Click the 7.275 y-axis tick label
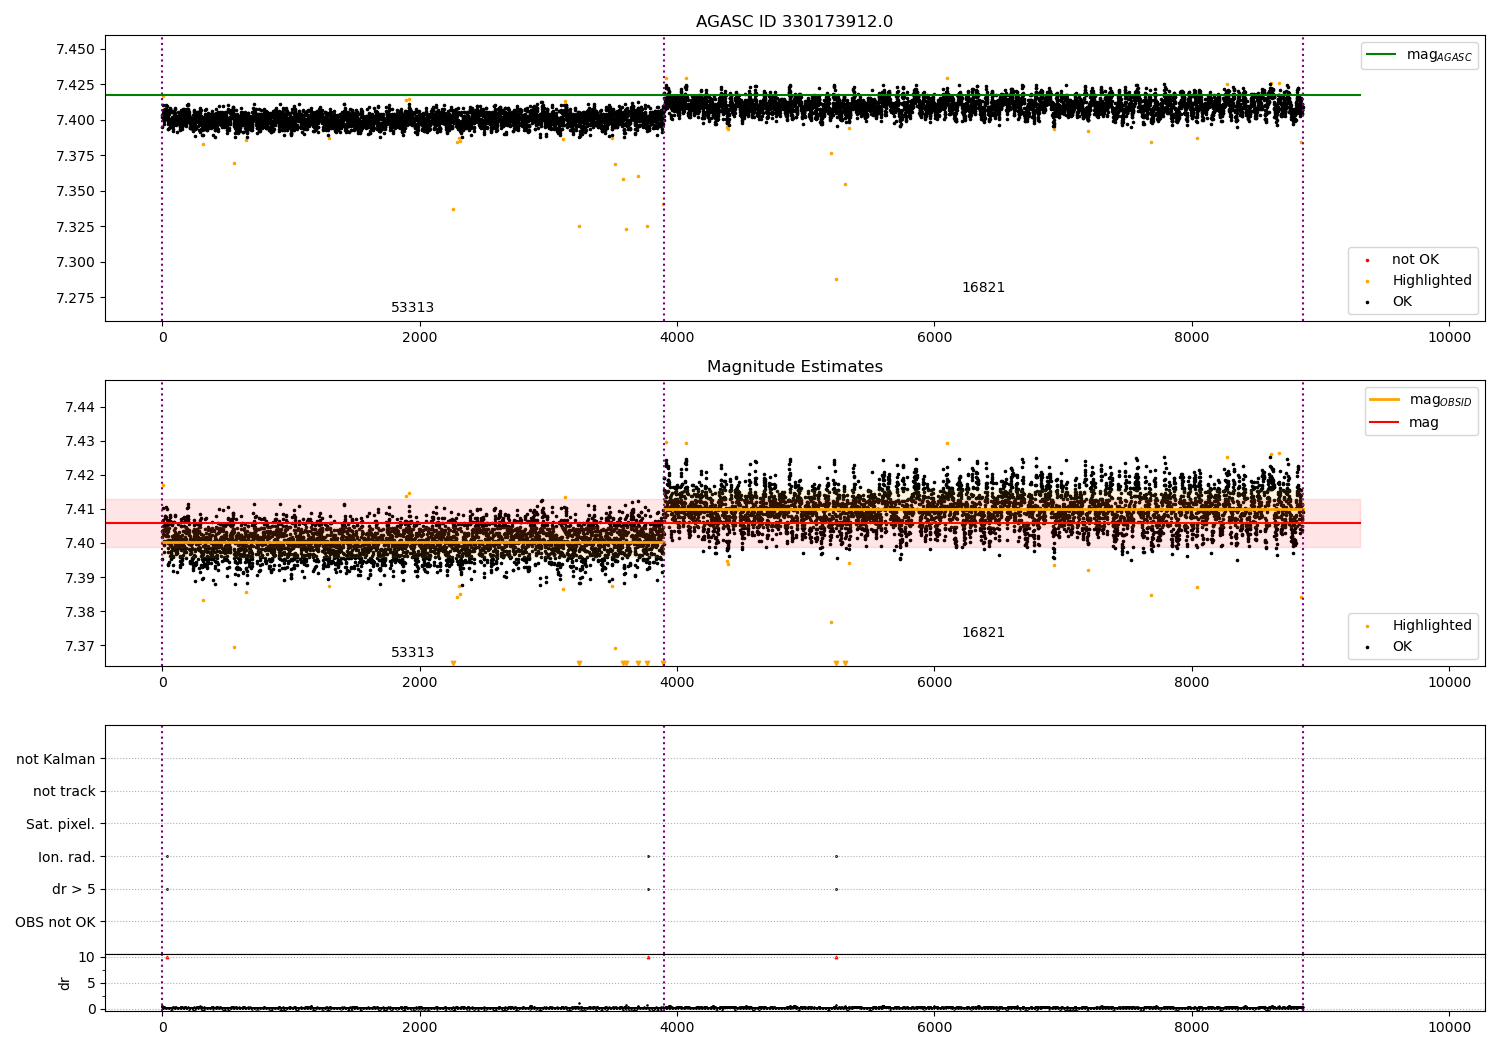The image size is (1500, 1050). click(x=76, y=298)
